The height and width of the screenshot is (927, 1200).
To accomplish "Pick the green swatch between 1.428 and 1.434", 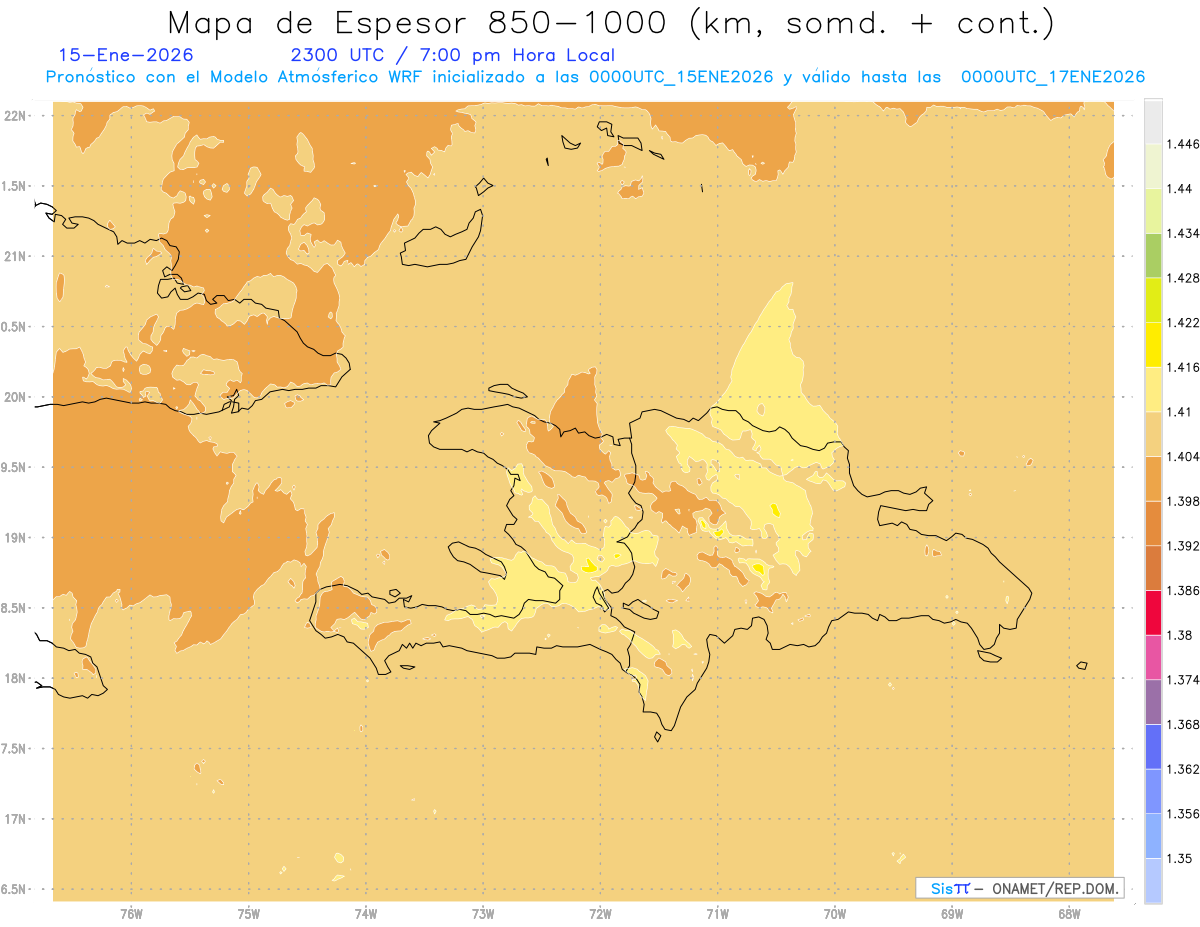I will (1153, 255).
